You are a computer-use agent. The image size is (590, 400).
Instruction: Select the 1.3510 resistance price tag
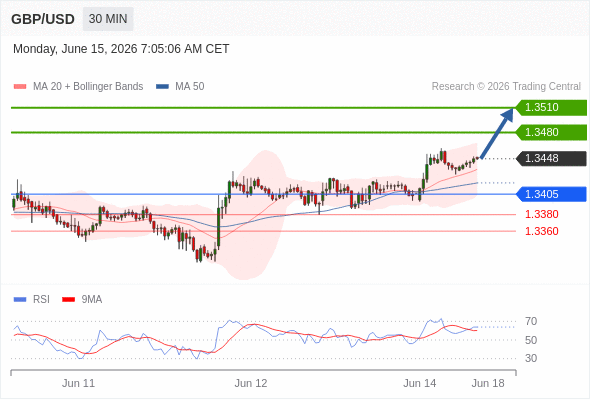pyautogui.click(x=551, y=108)
